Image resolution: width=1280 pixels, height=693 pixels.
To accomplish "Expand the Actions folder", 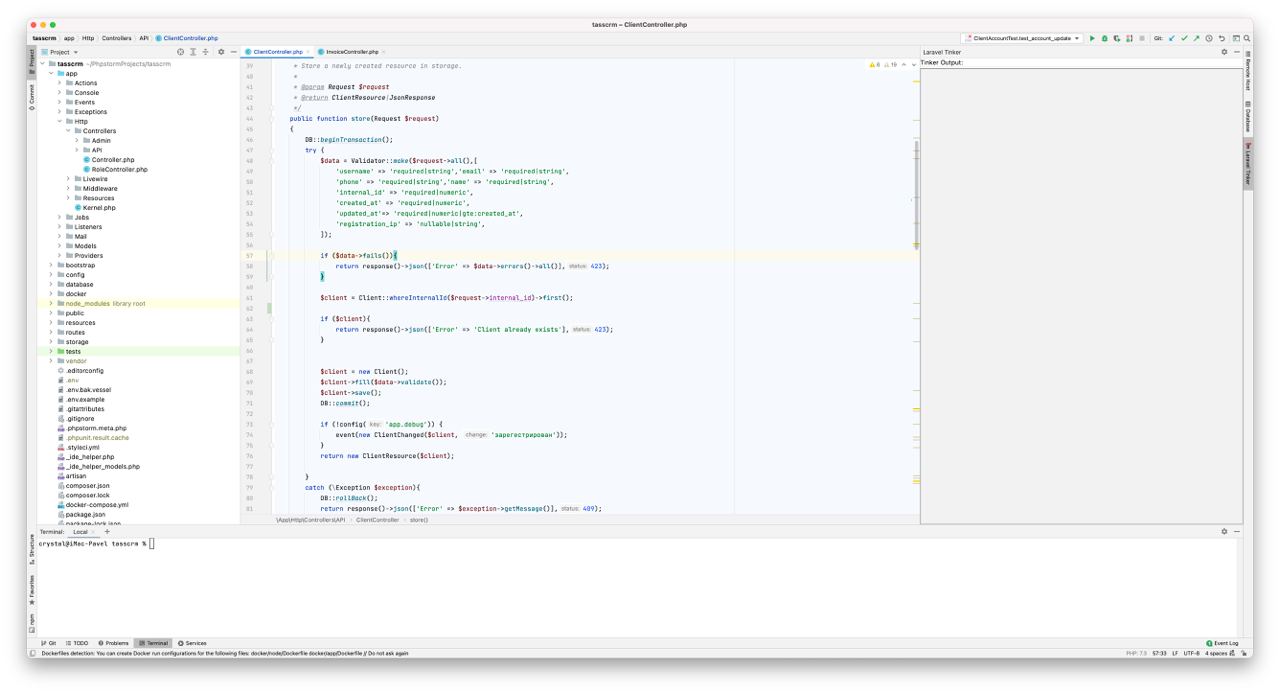I will click(x=59, y=83).
